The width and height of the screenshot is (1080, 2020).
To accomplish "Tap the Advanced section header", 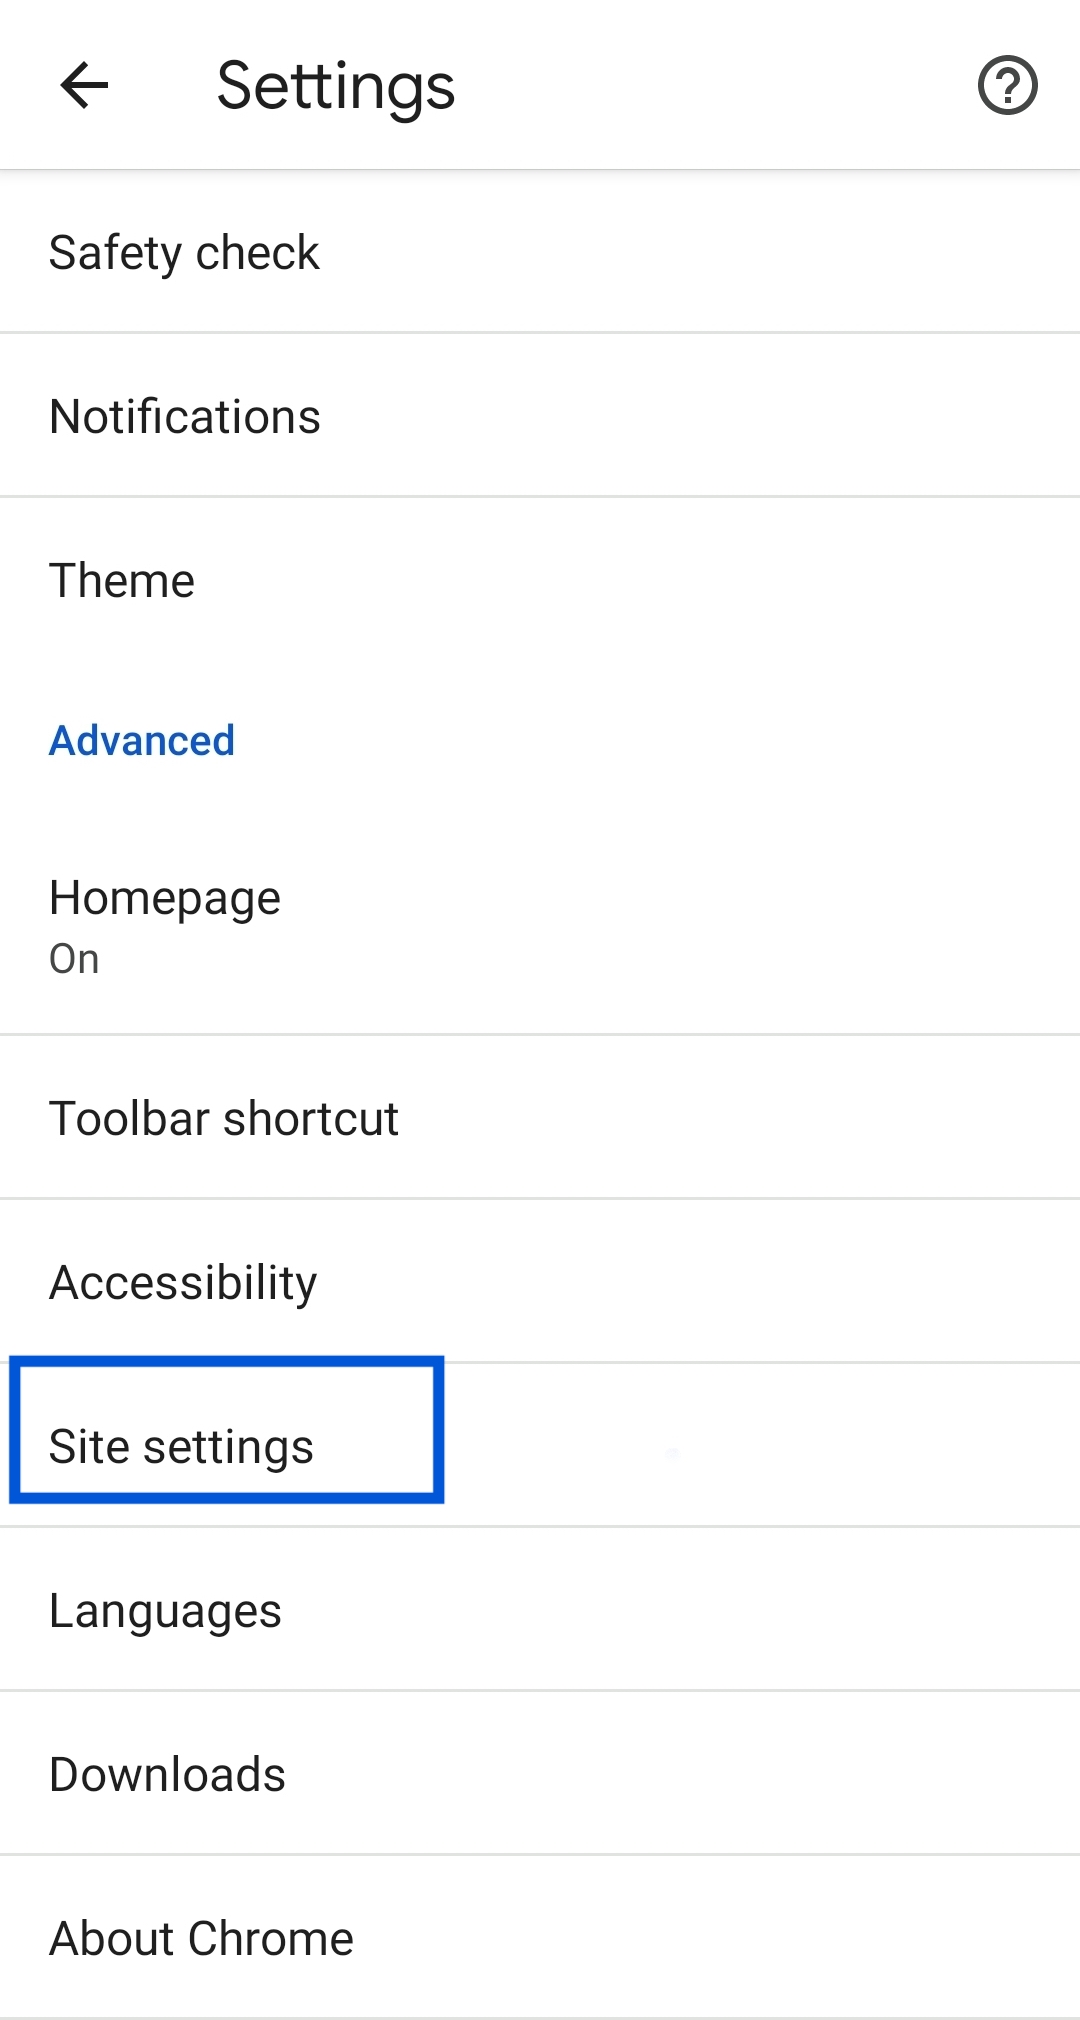I will point(142,741).
